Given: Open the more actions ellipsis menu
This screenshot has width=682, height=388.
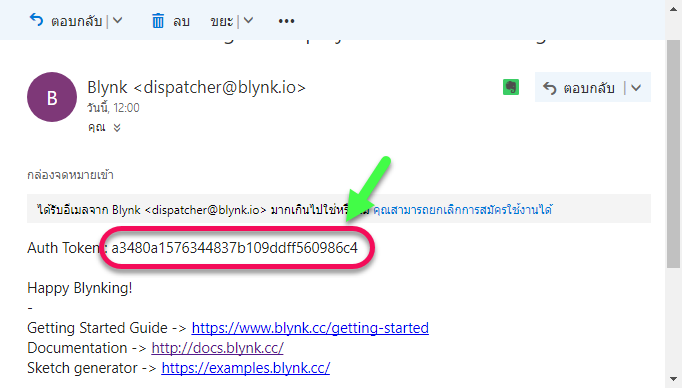Looking at the screenshot, I should coord(286,21).
